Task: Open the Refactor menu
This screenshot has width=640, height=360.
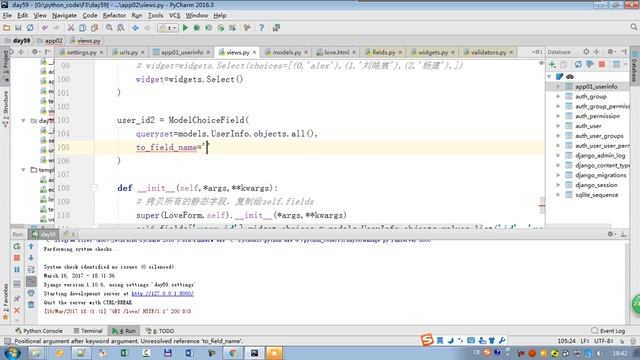Action: 114,16
